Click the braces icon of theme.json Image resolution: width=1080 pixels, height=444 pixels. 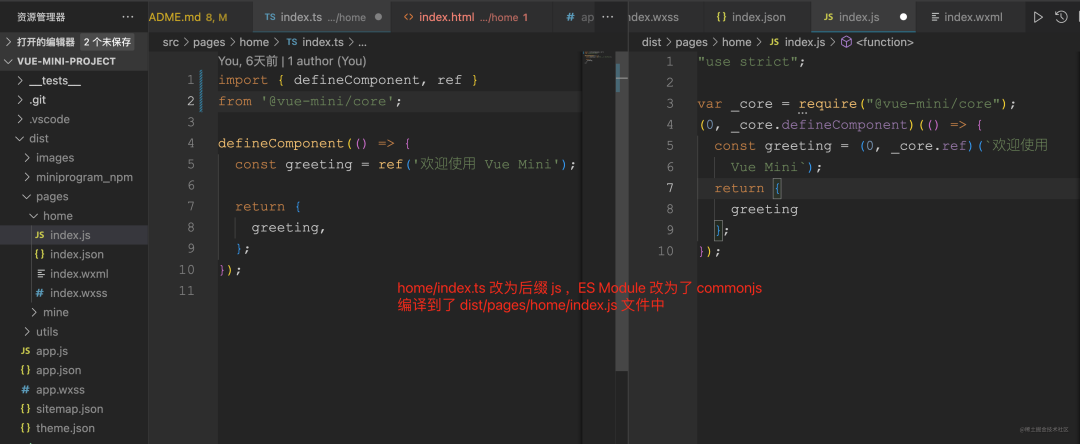25,428
